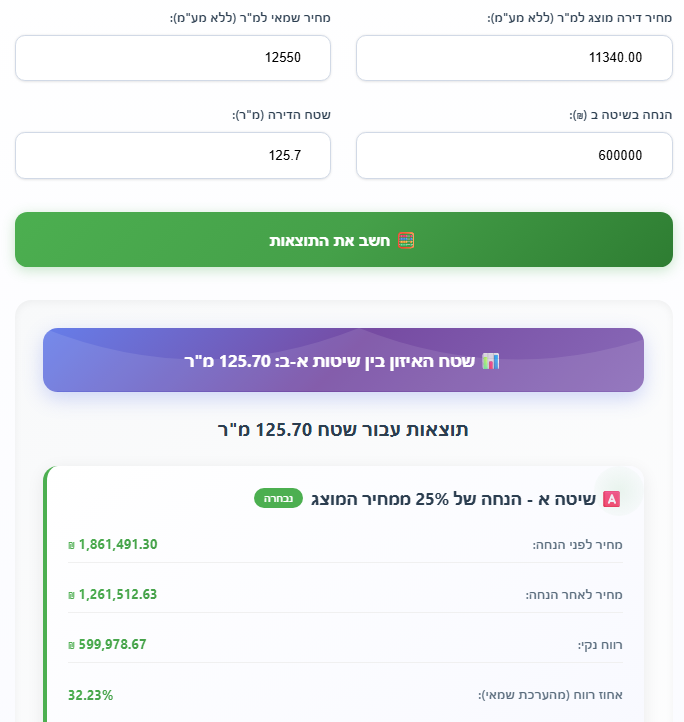Click the apartment area field showing 125.7
Viewport: 684px width, 722px height.
(173, 155)
